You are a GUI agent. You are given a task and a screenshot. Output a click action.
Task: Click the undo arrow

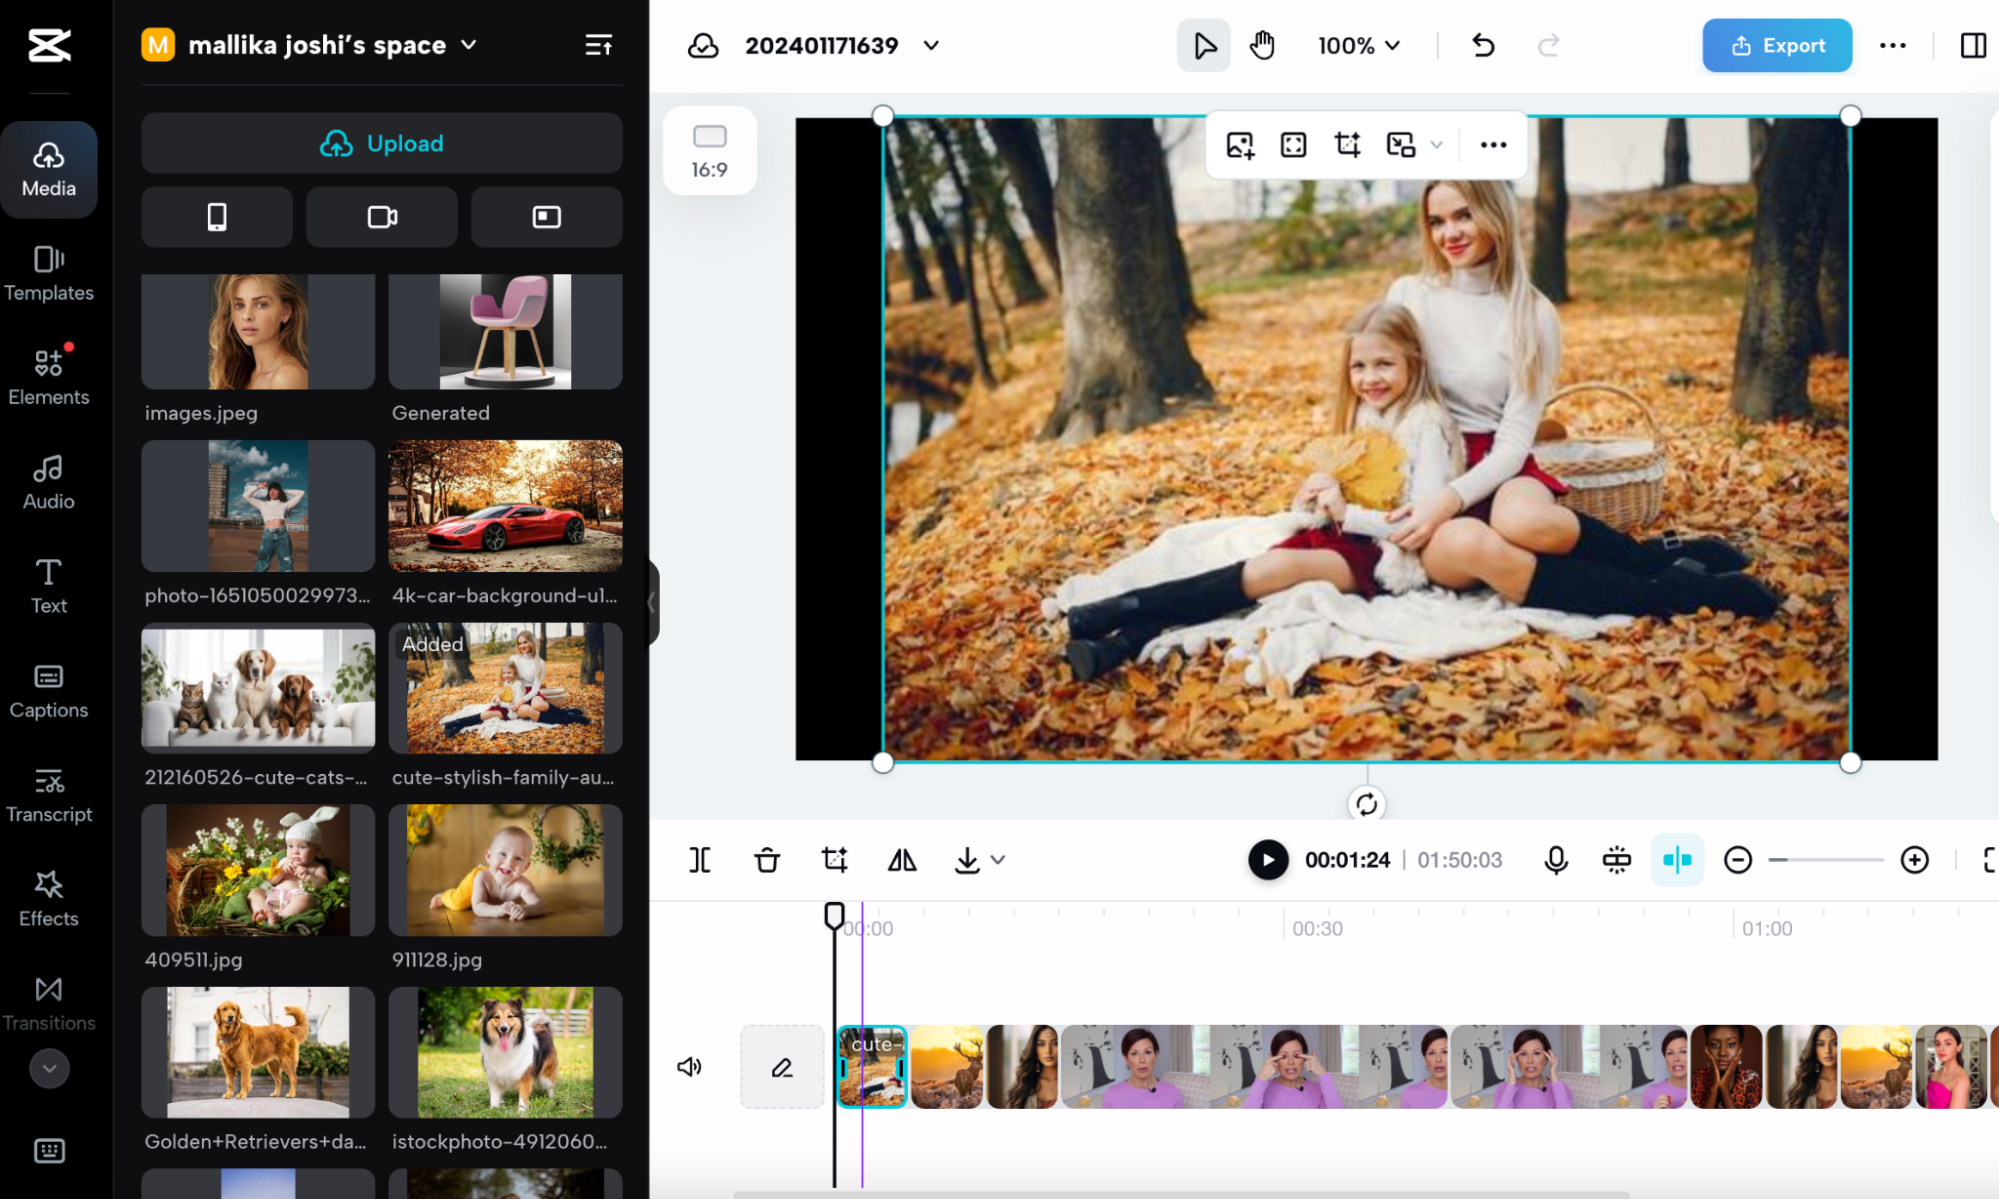tap(1483, 45)
